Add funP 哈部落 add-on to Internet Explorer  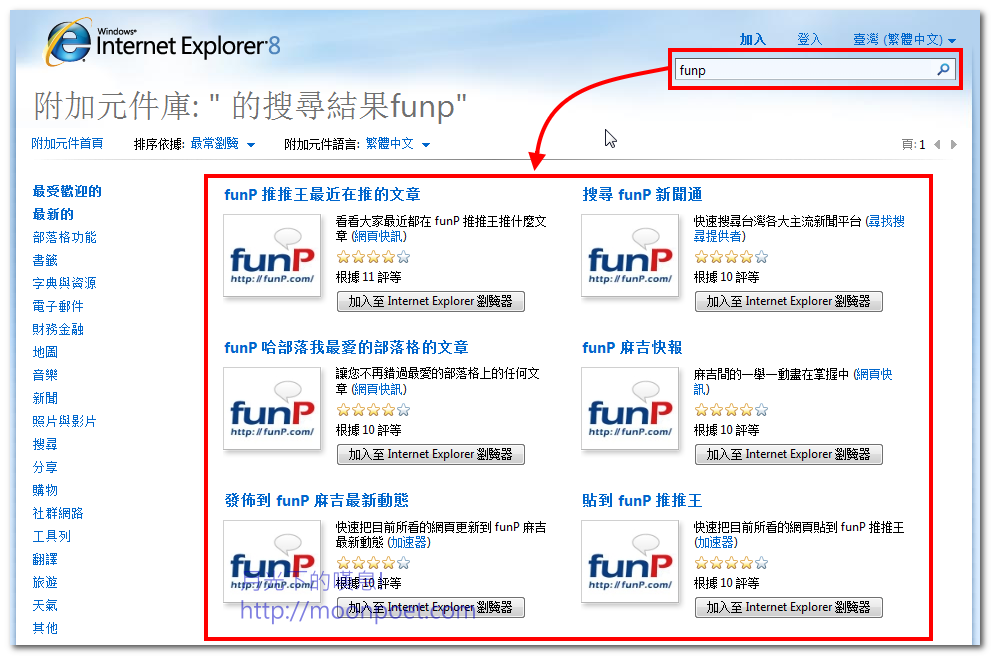click(430, 454)
